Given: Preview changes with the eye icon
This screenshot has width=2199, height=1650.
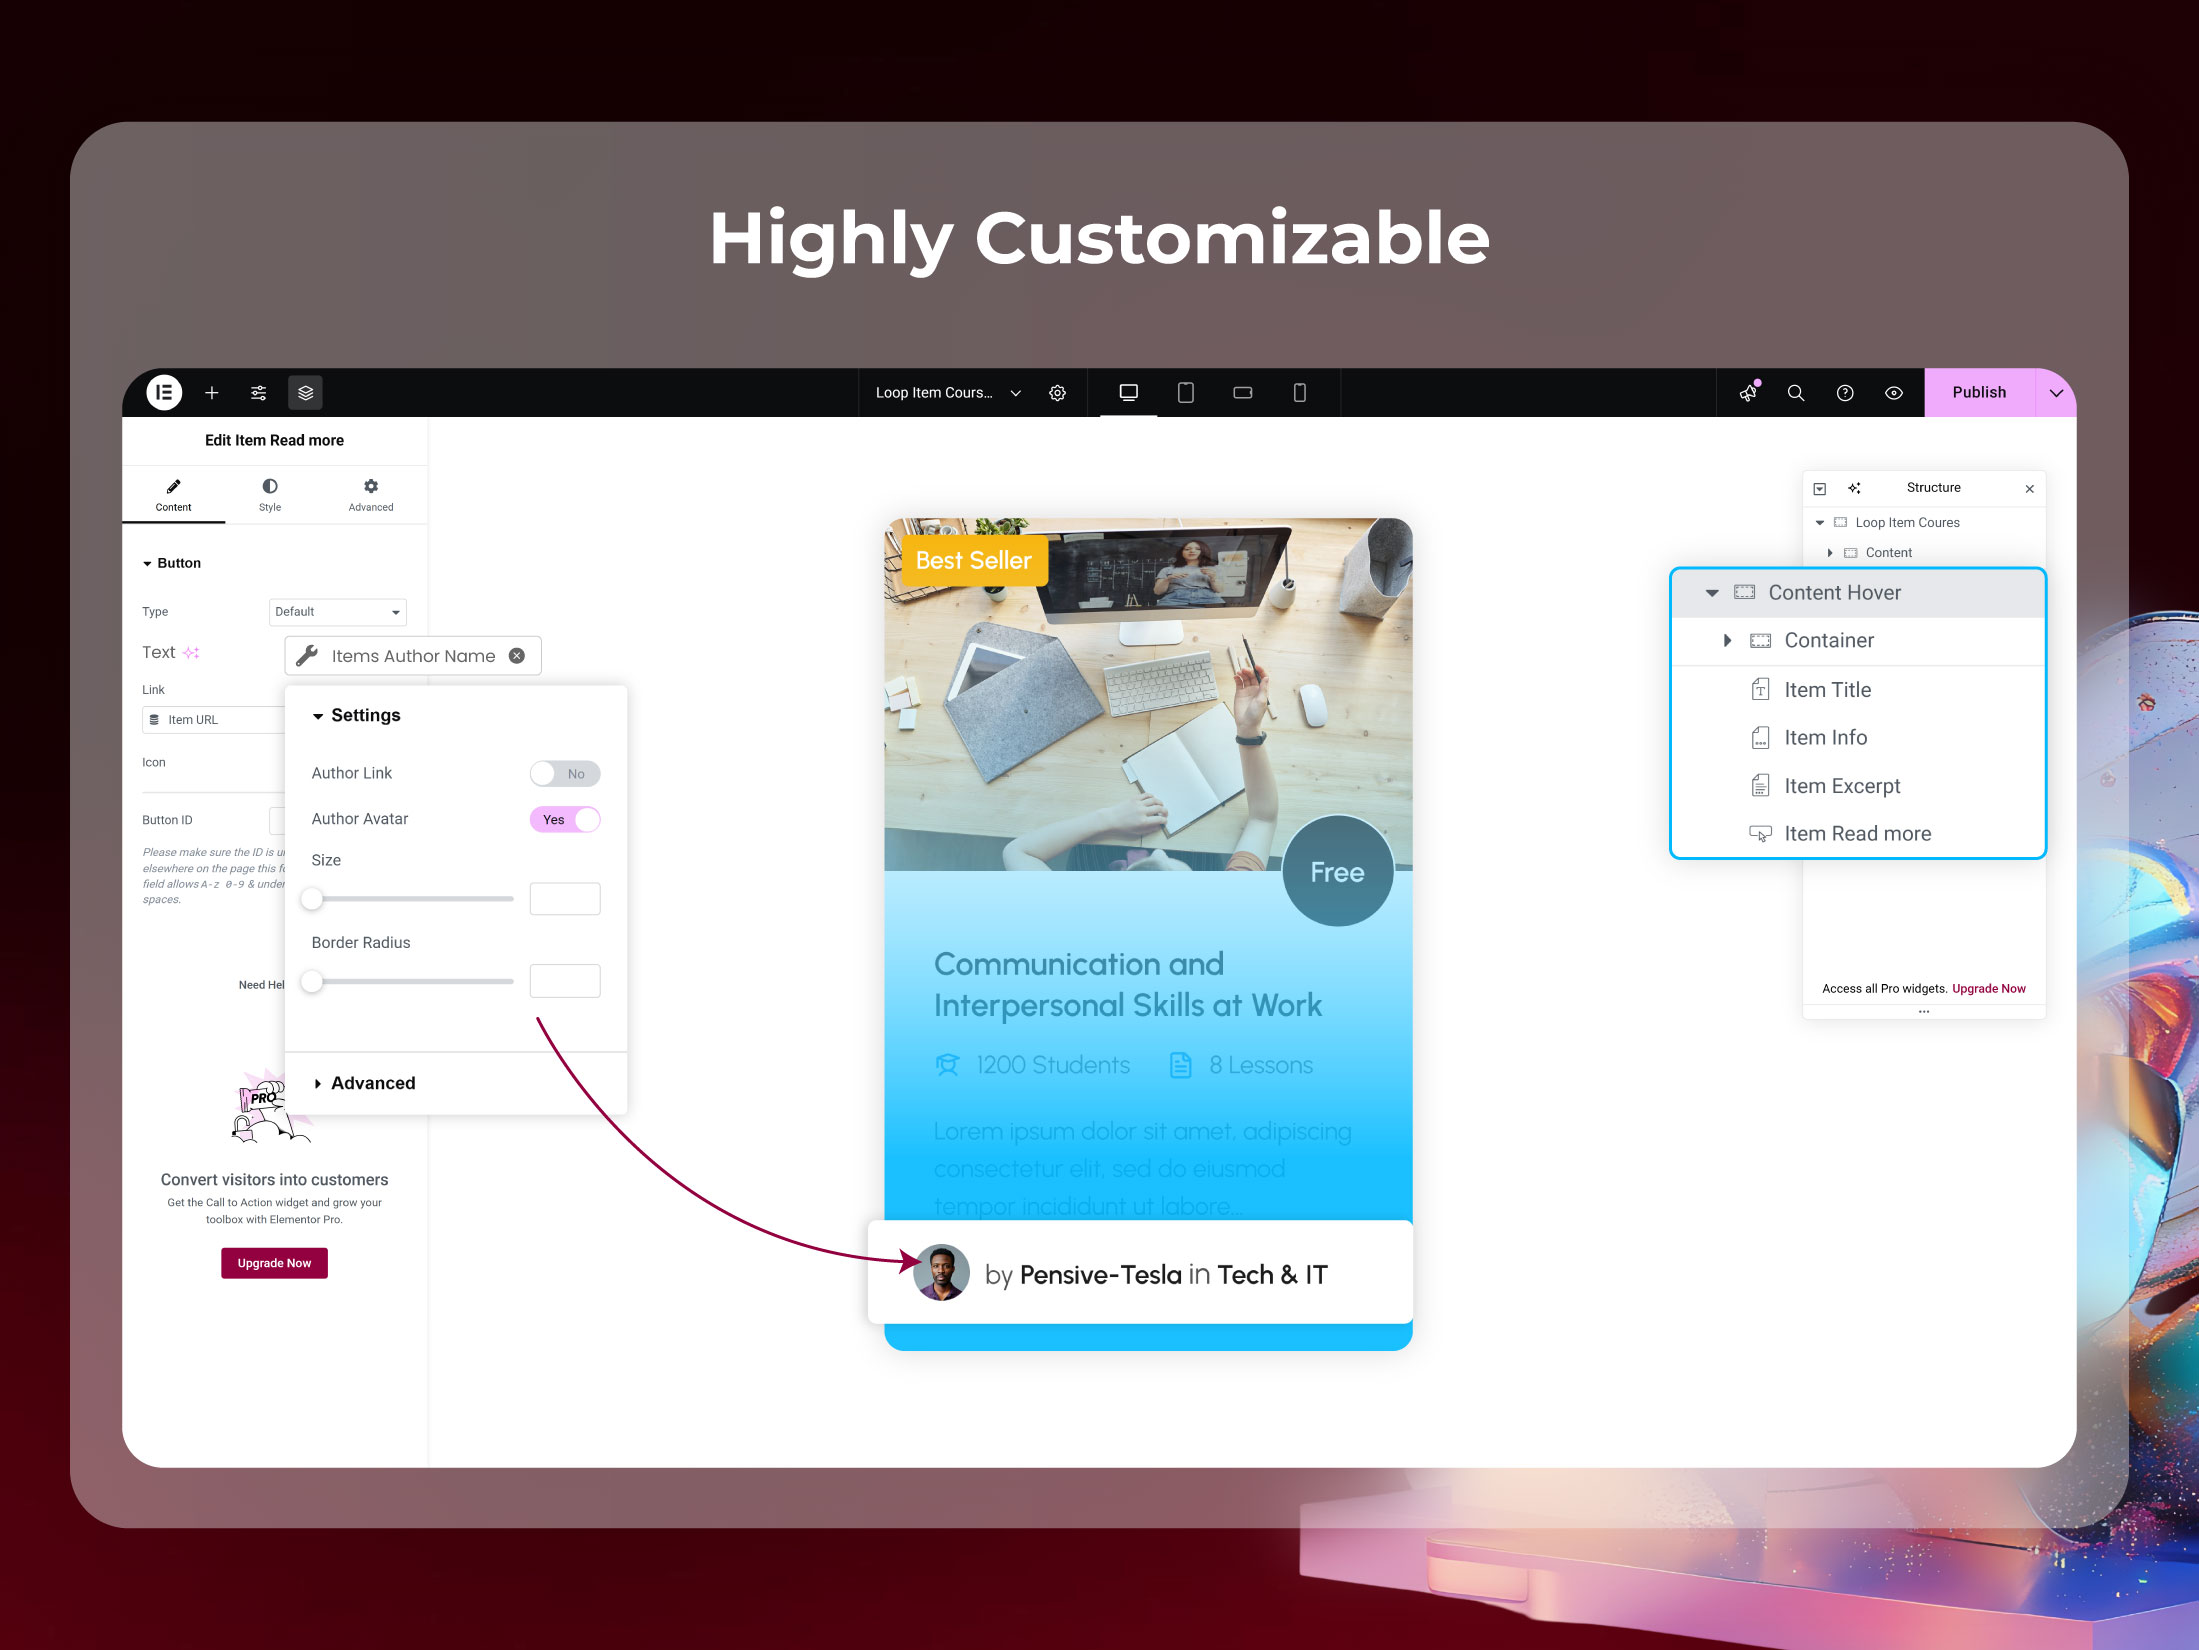Looking at the screenshot, I should [1893, 393].
